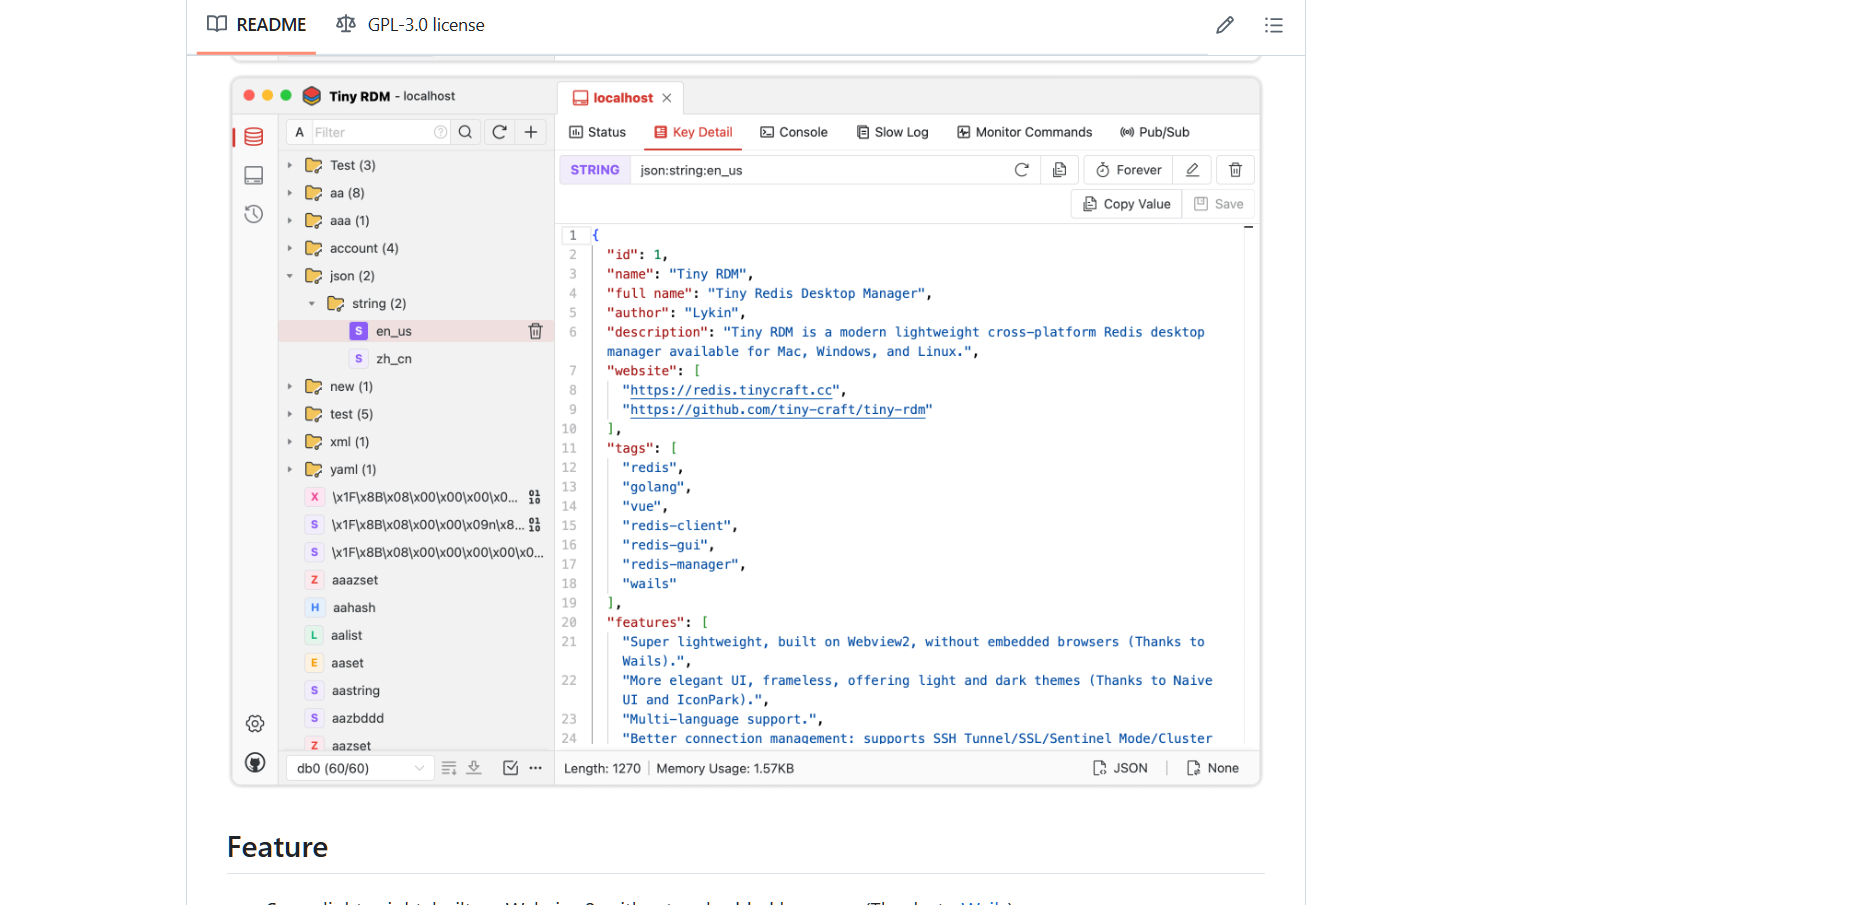Open the Slow Log tab
Viewport: 1870px width, 905px height.
point(892,132)
